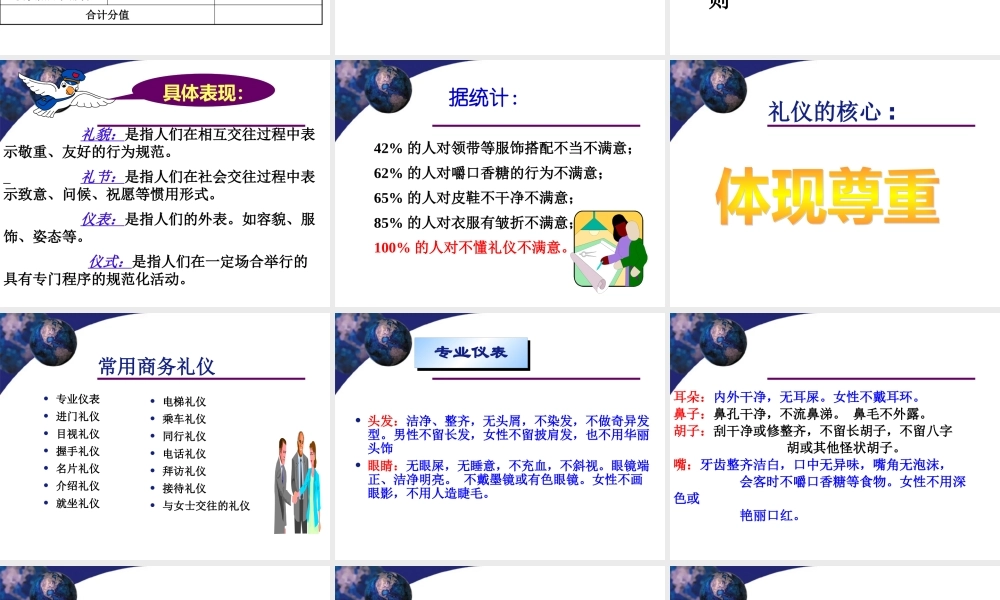1000x600 pixels.
Task: Click the 名片礼仪 bullet item
Action: 78,469
